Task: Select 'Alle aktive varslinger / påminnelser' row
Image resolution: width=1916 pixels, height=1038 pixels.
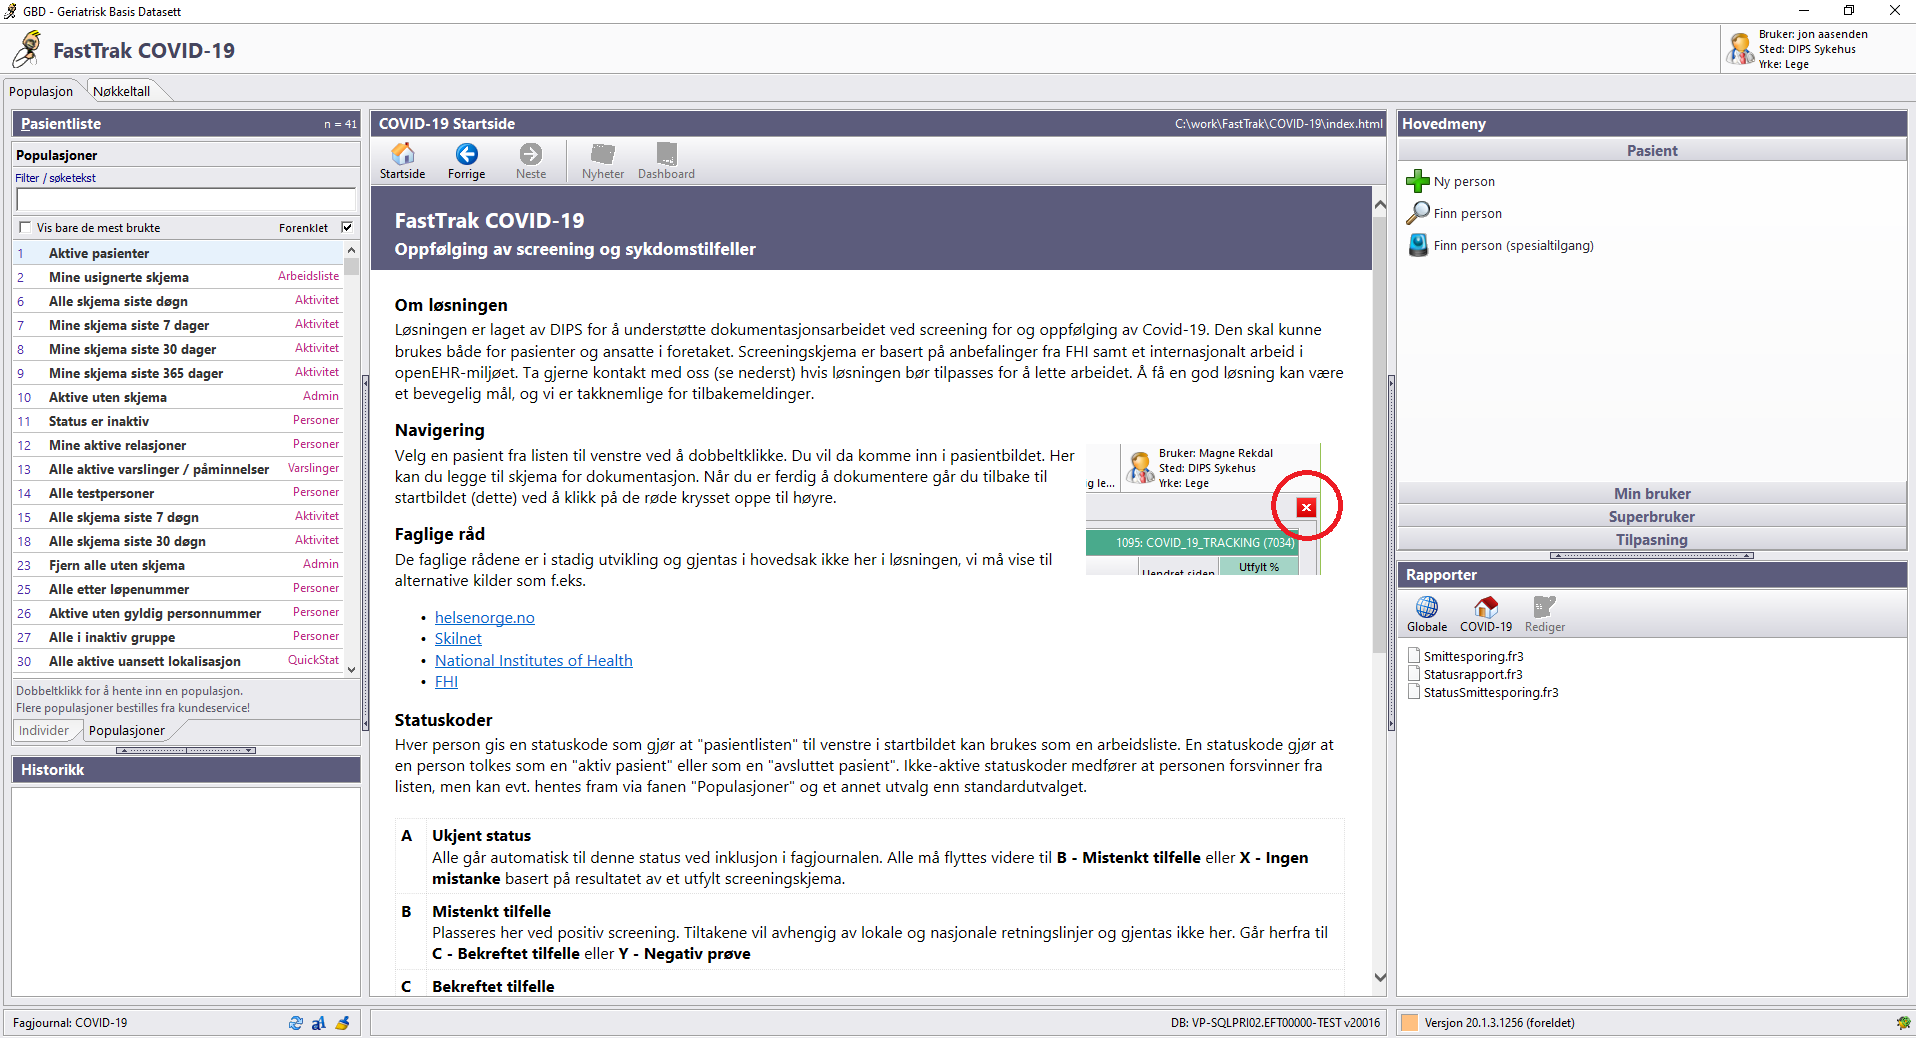Action: pos(179,469)
